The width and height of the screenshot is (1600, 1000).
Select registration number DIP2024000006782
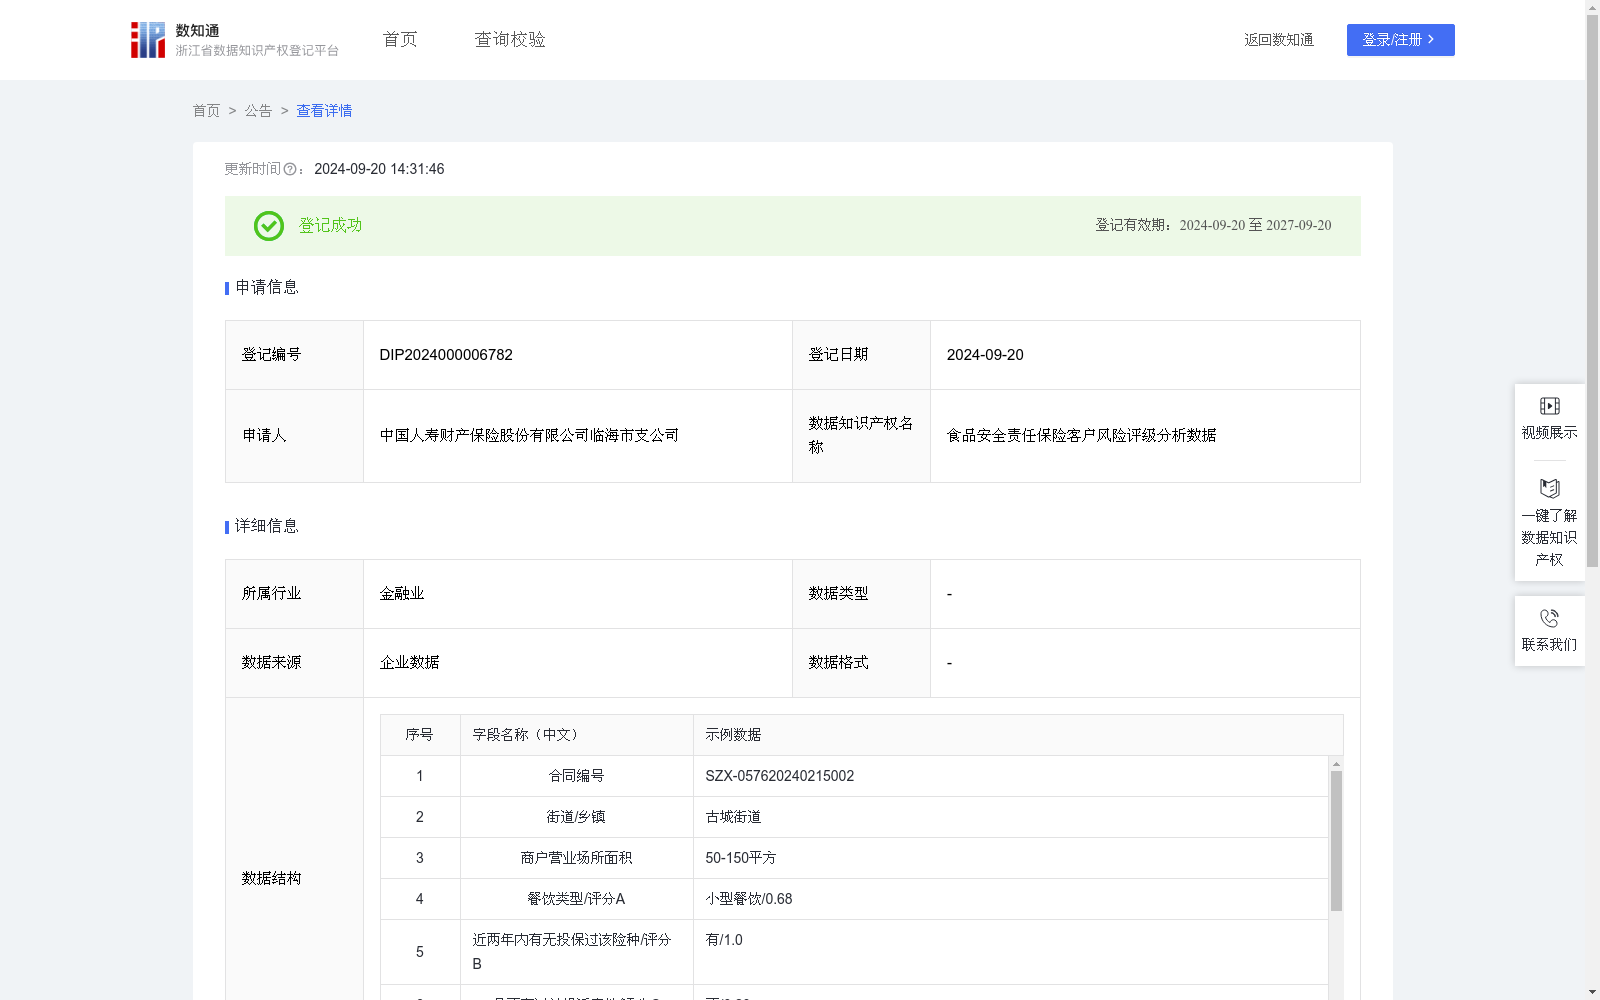pyautogui.click(x=446, y=355)
